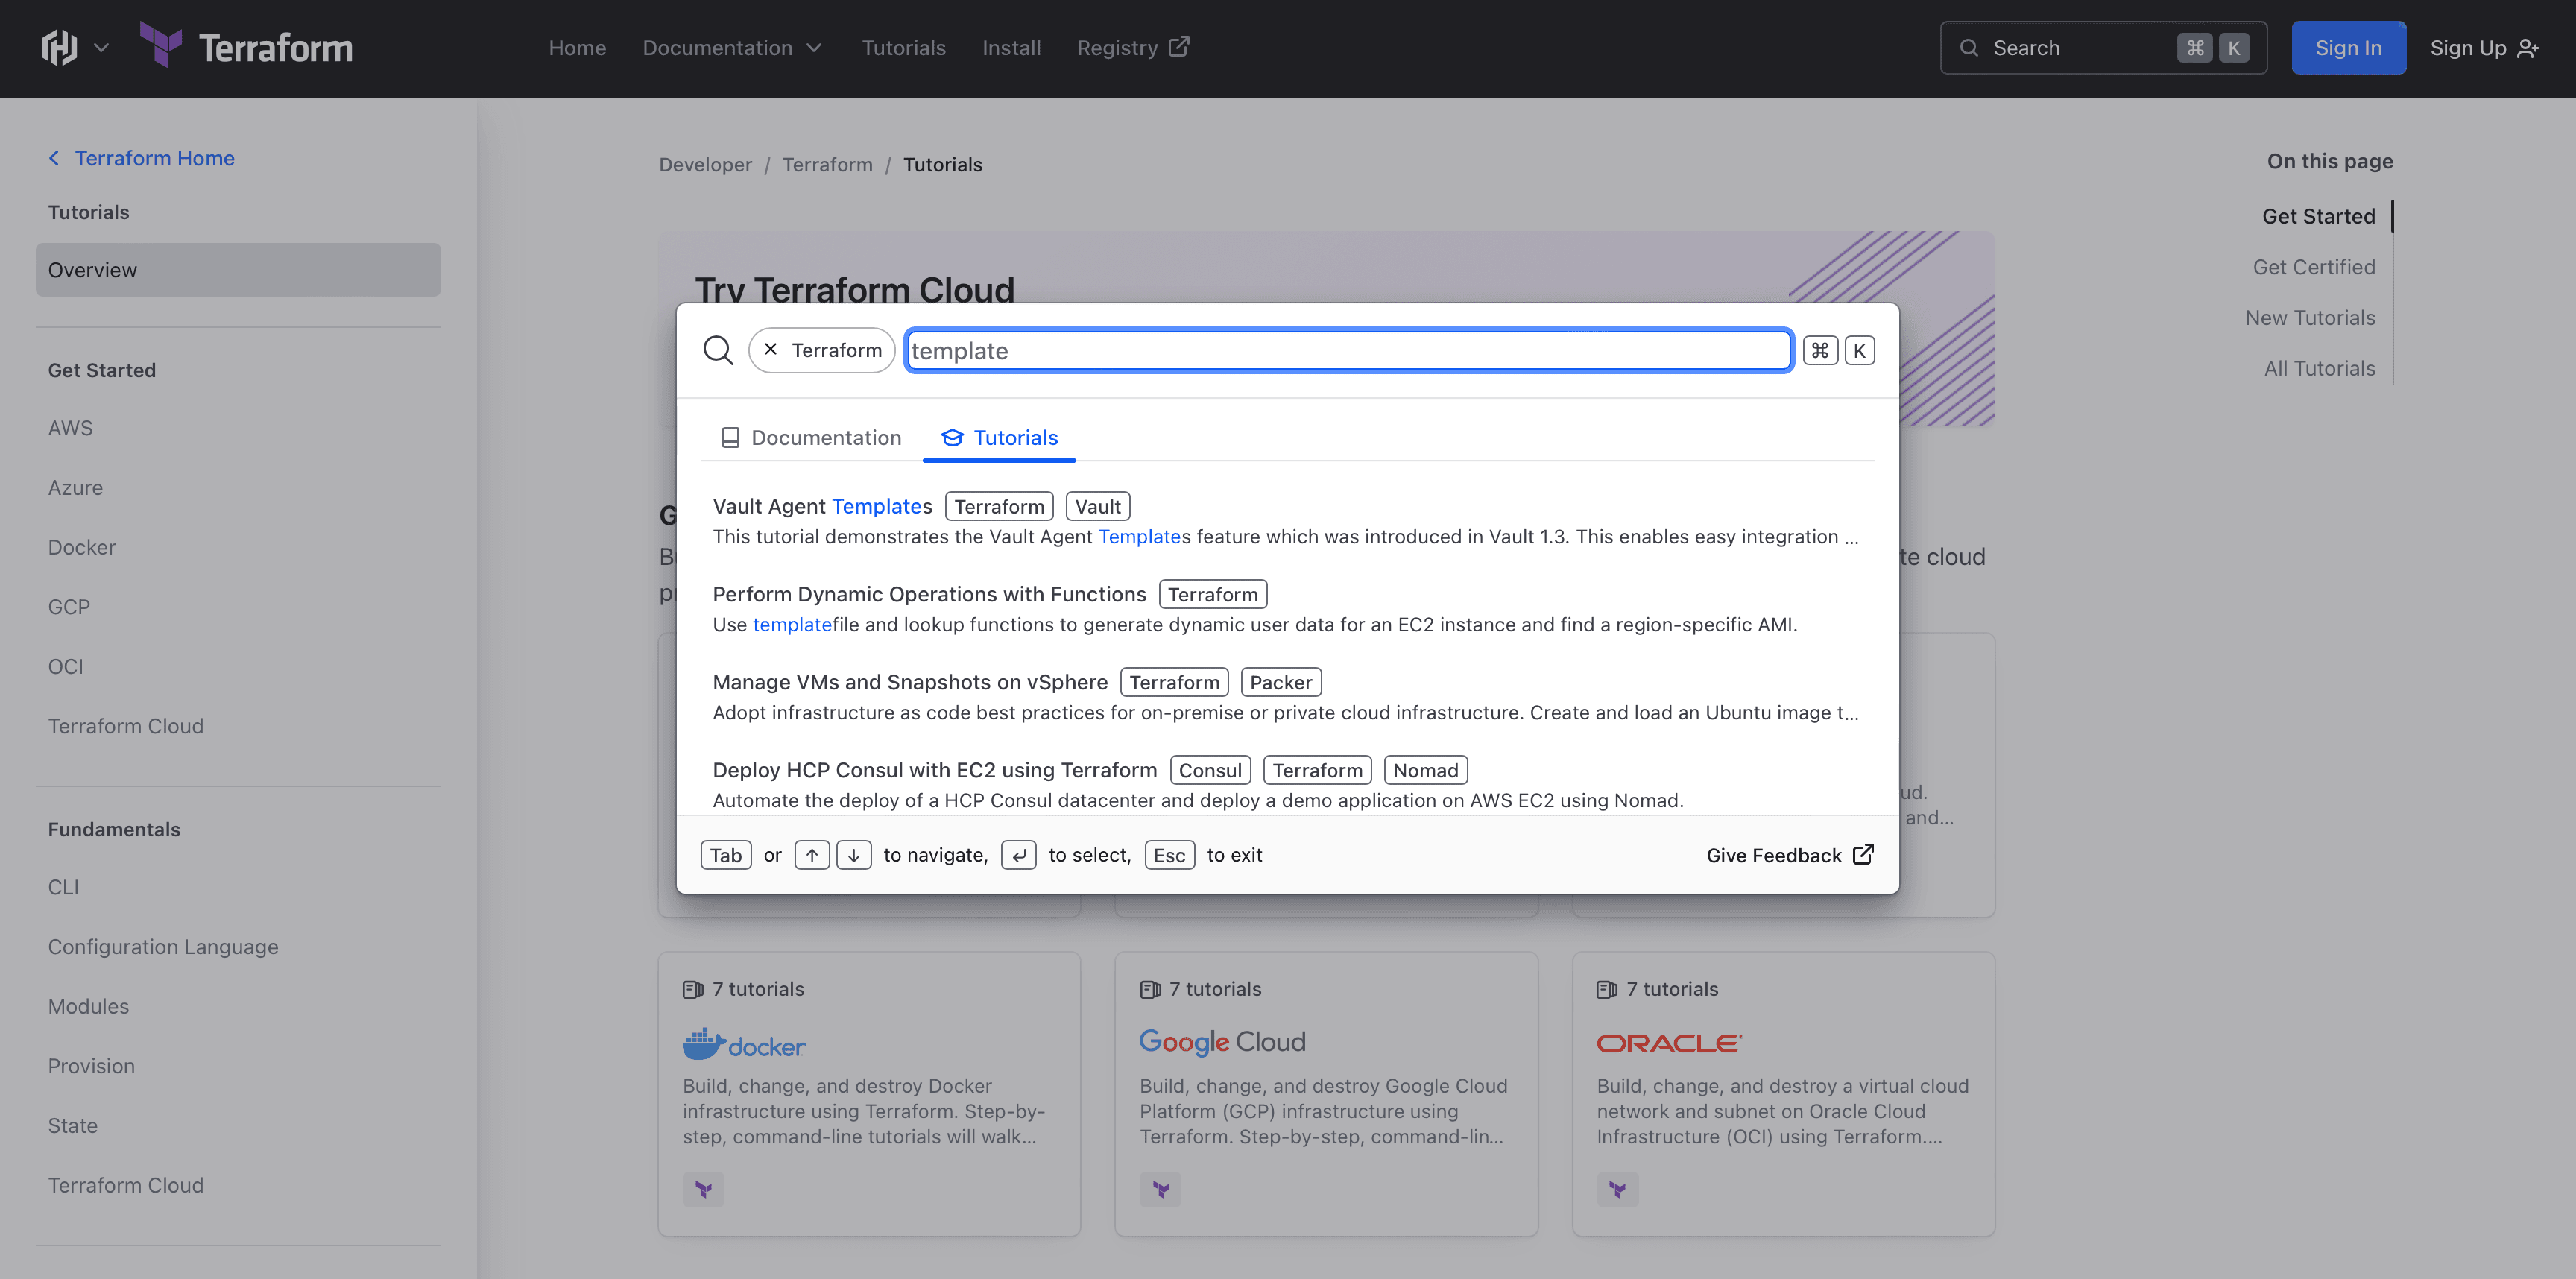Click the Give Feedback external link icon
Viewport: 2576px width, 1279px height.
[x=1863, y=854]
